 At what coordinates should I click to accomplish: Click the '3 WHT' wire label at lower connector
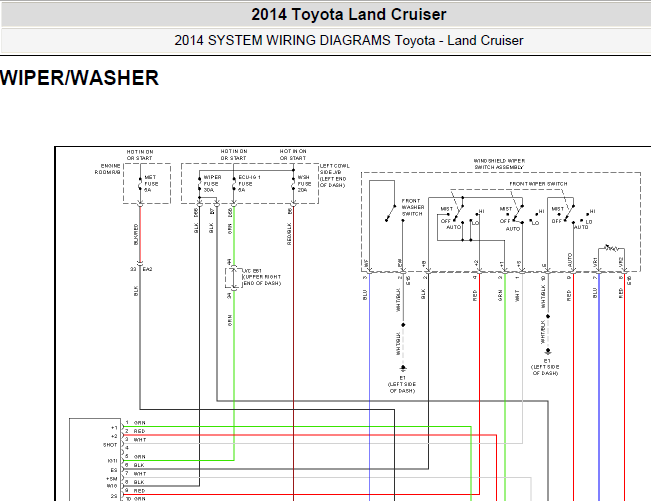click(136, 440)
